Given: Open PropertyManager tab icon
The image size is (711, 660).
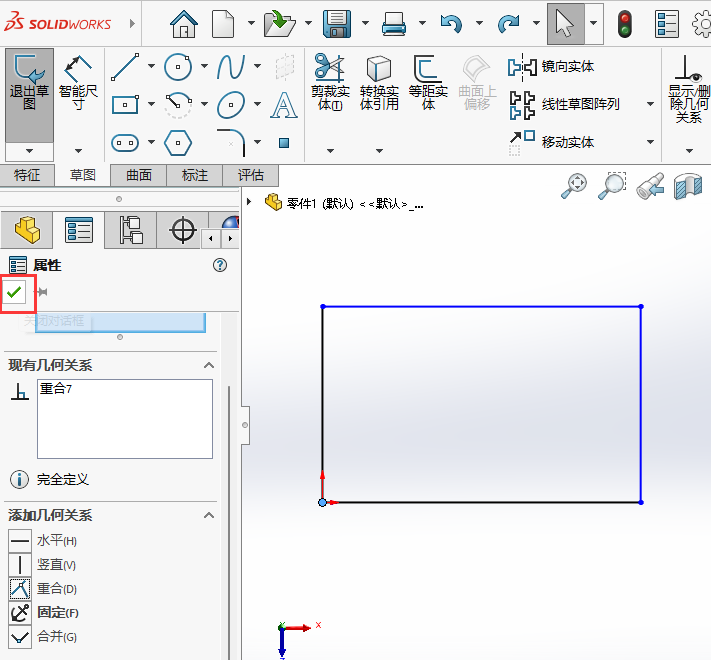Looking at the screenshot, I should (x=79, y=230).
